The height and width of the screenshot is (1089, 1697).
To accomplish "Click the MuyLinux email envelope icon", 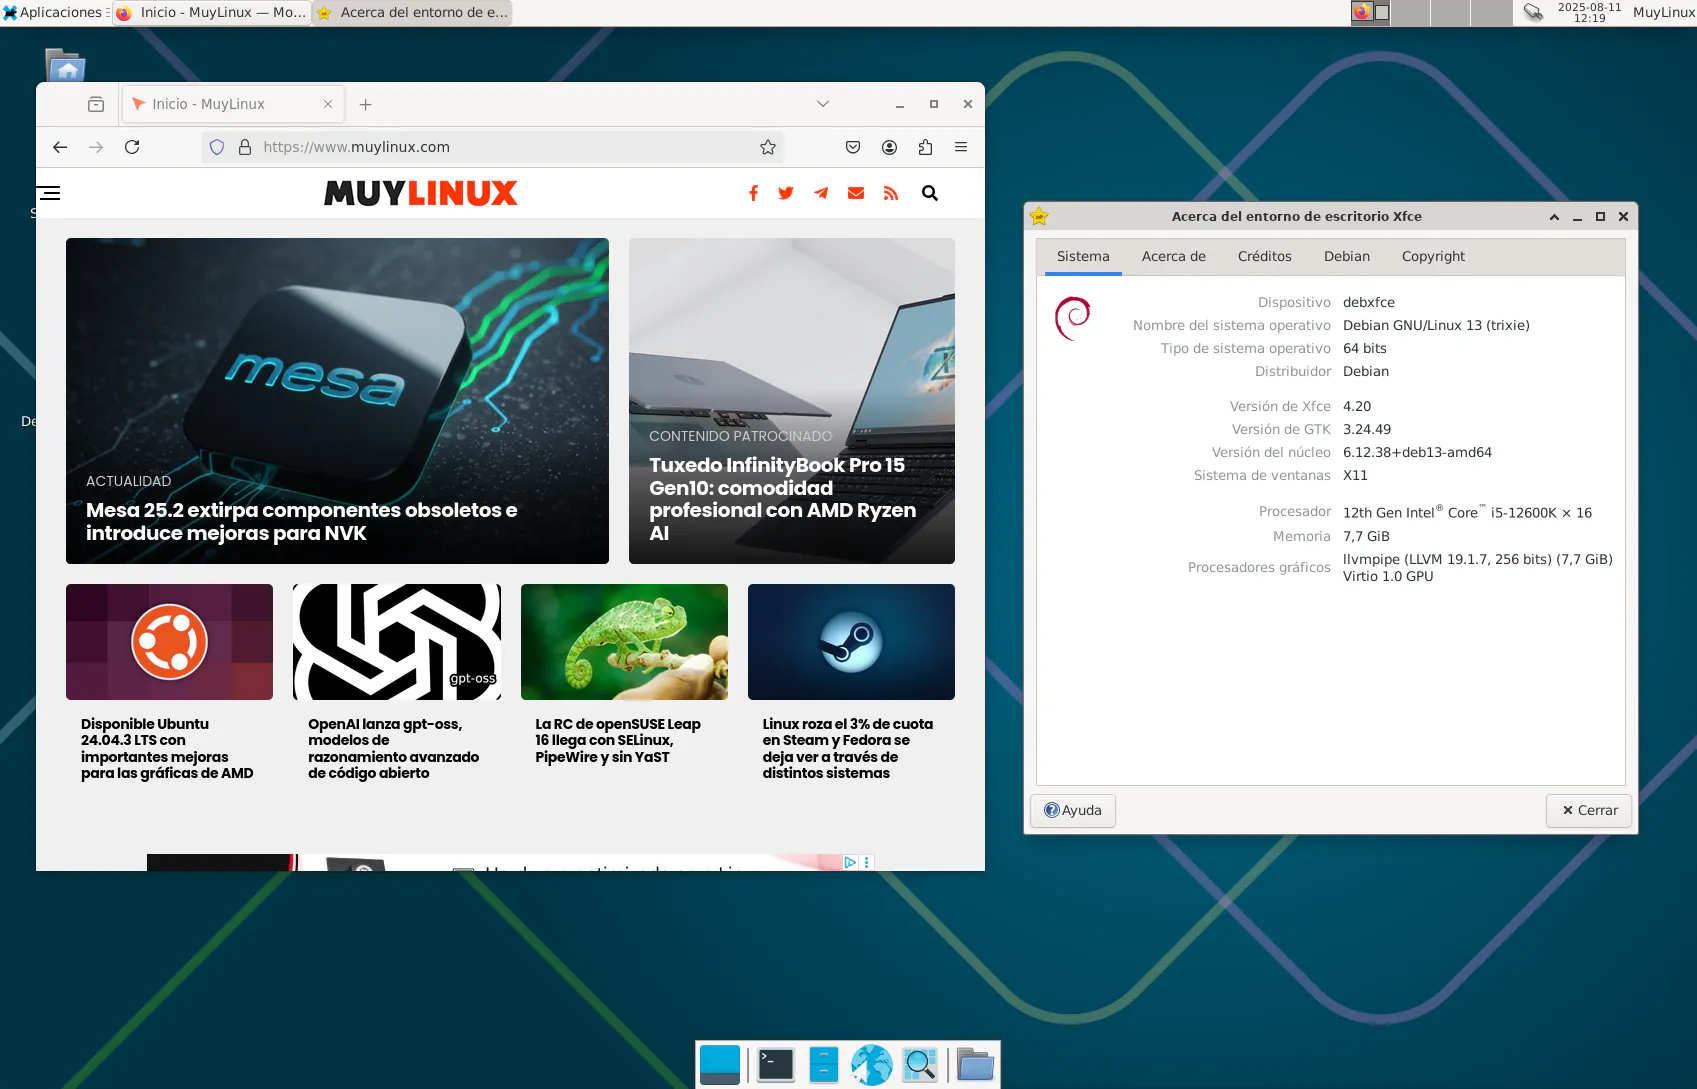I will 856,193.
